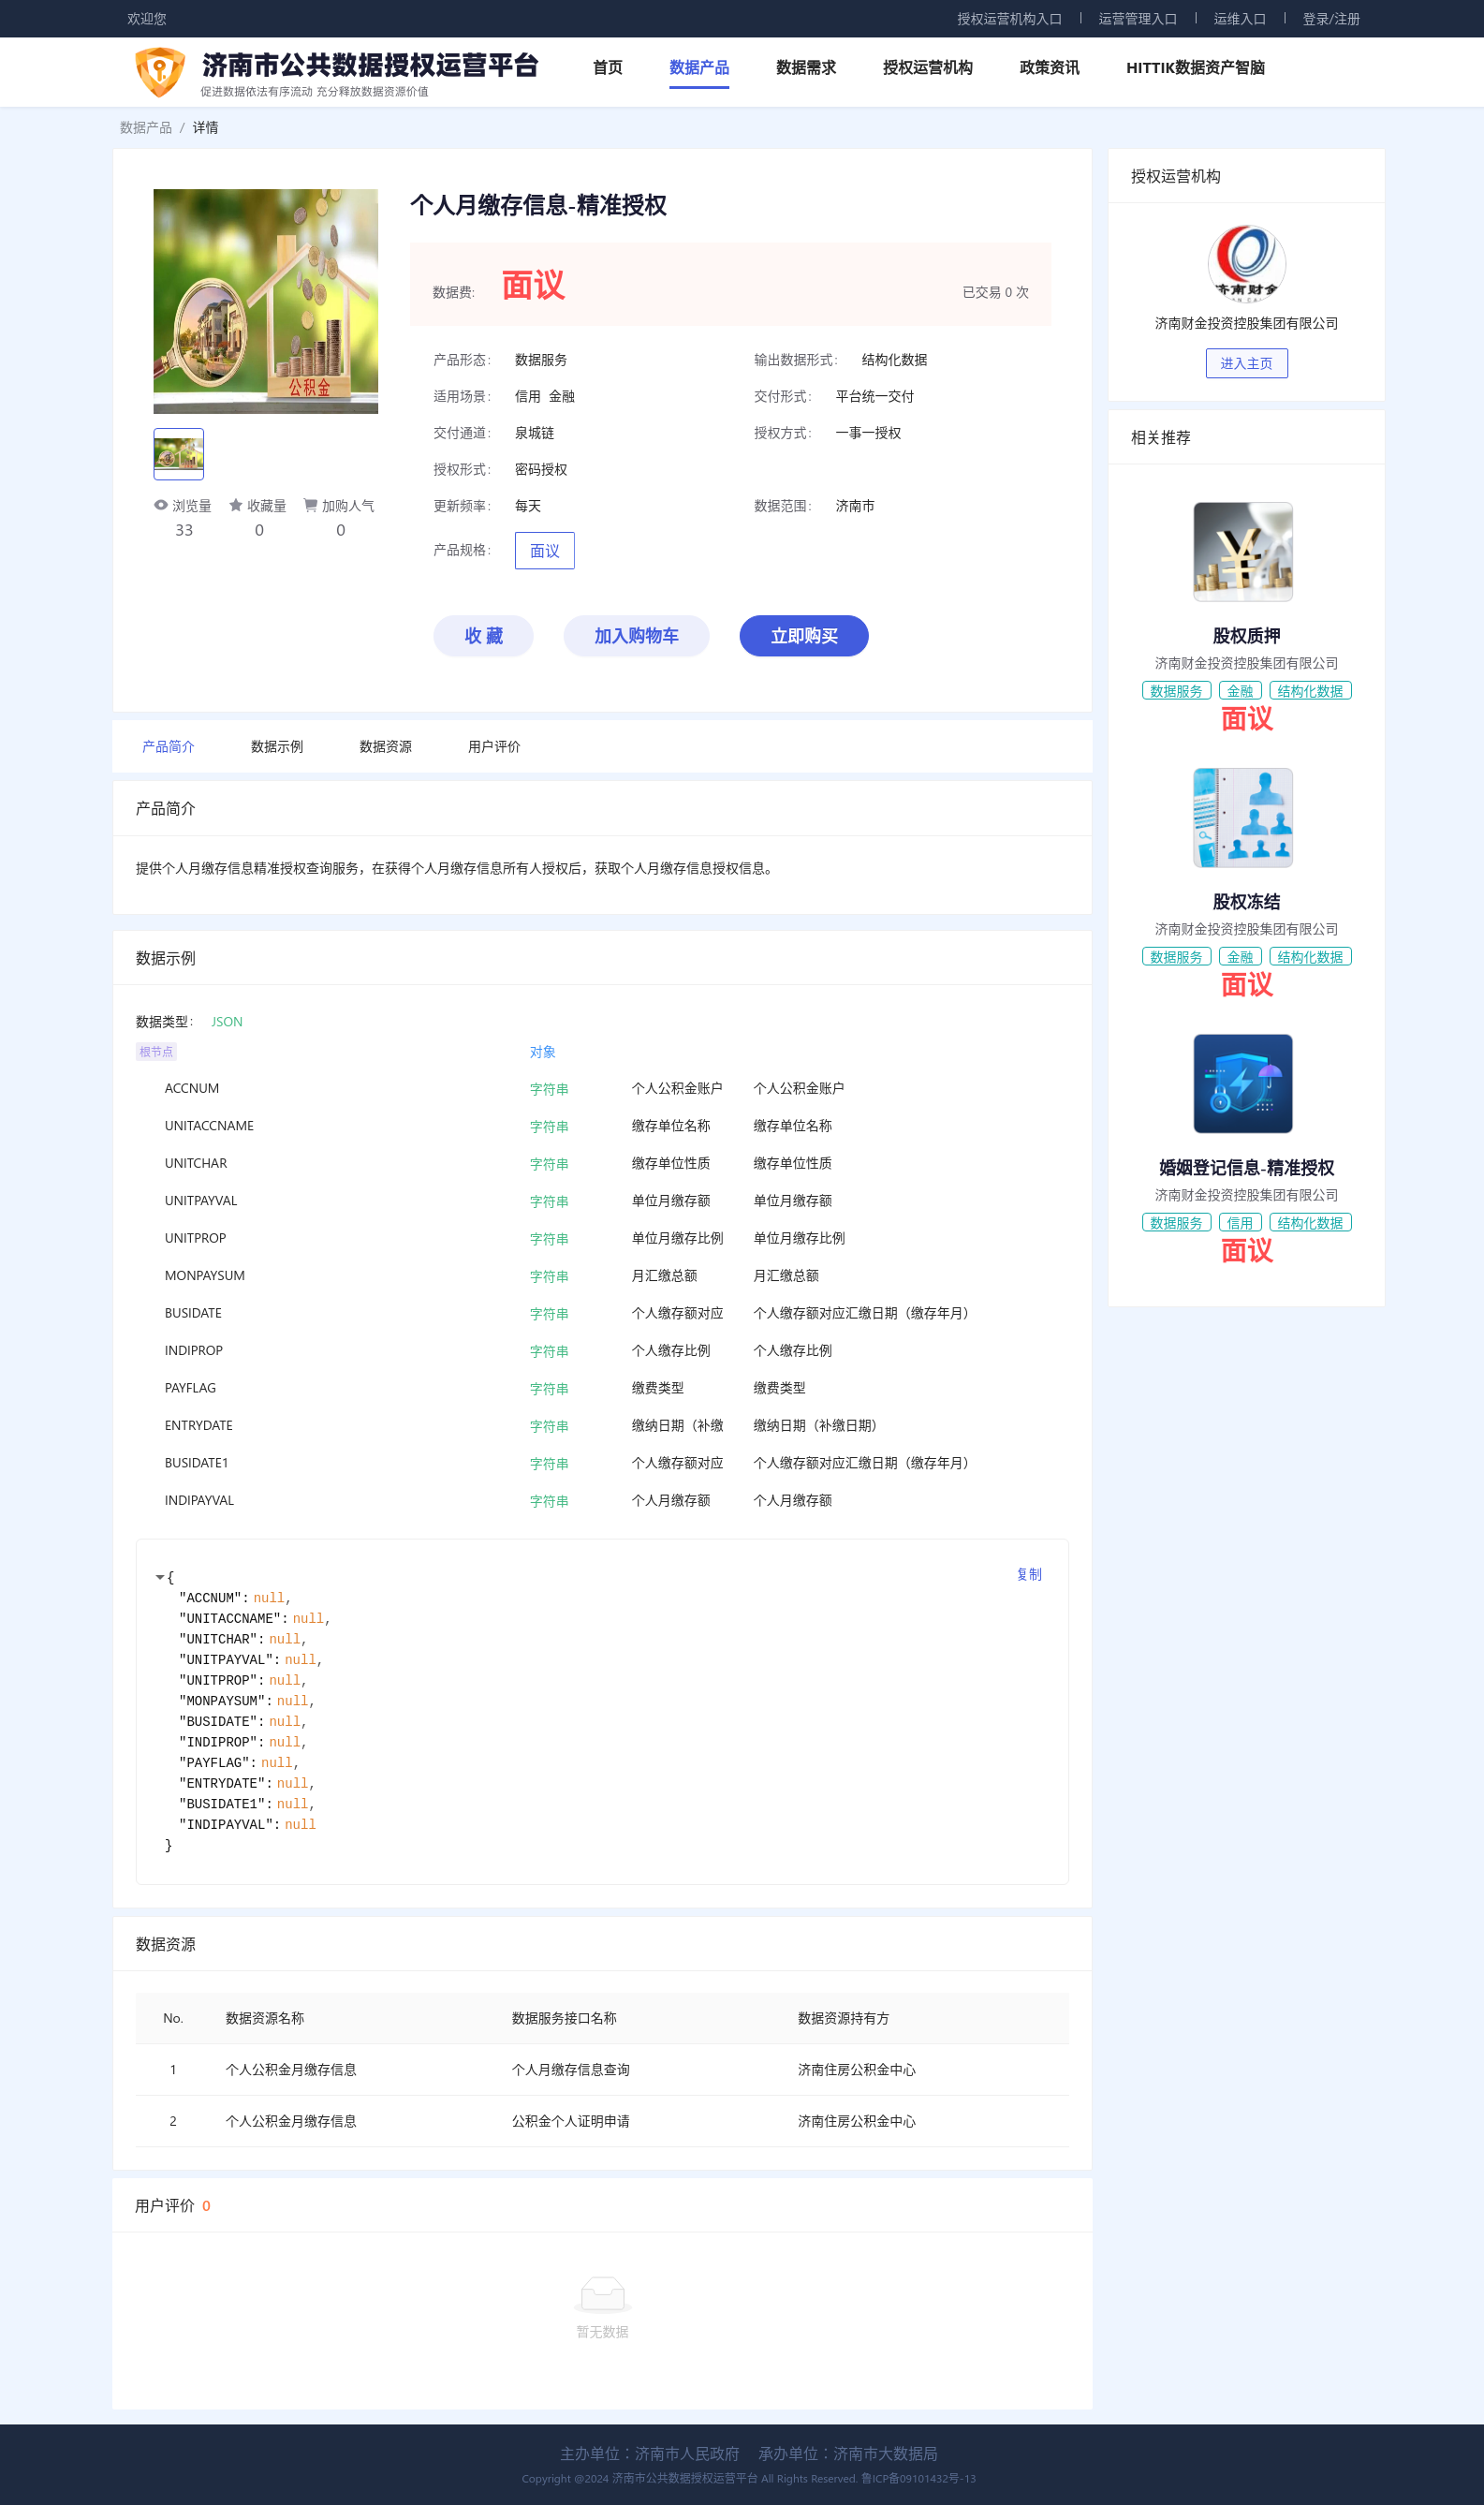Select the small product thumbnail
This screenshot has height=2505, width=1484.
[179, 454]
